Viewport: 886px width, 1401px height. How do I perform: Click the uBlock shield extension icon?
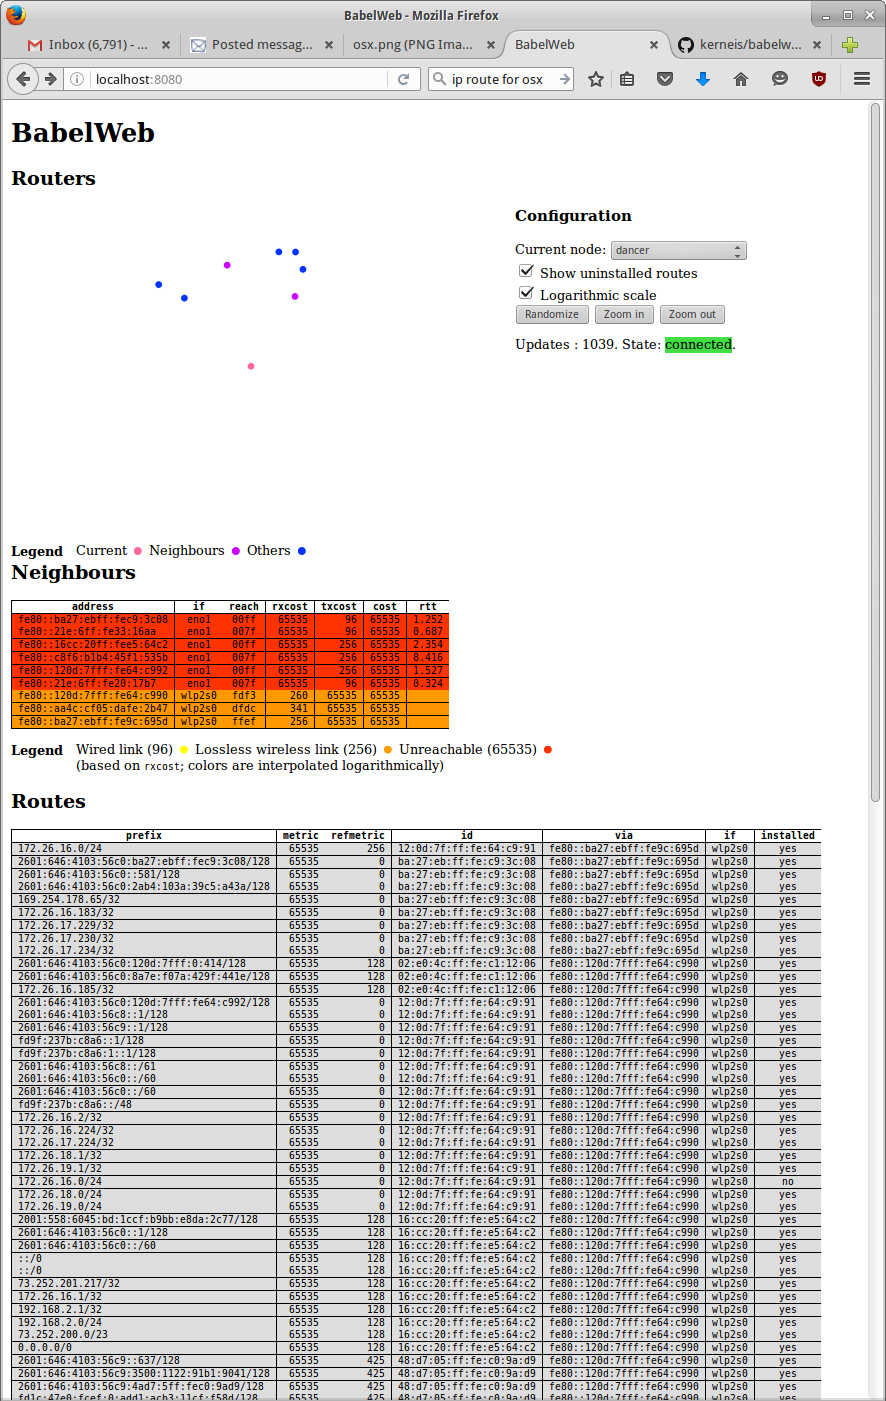pyautogui.click(x=819, y=79)
